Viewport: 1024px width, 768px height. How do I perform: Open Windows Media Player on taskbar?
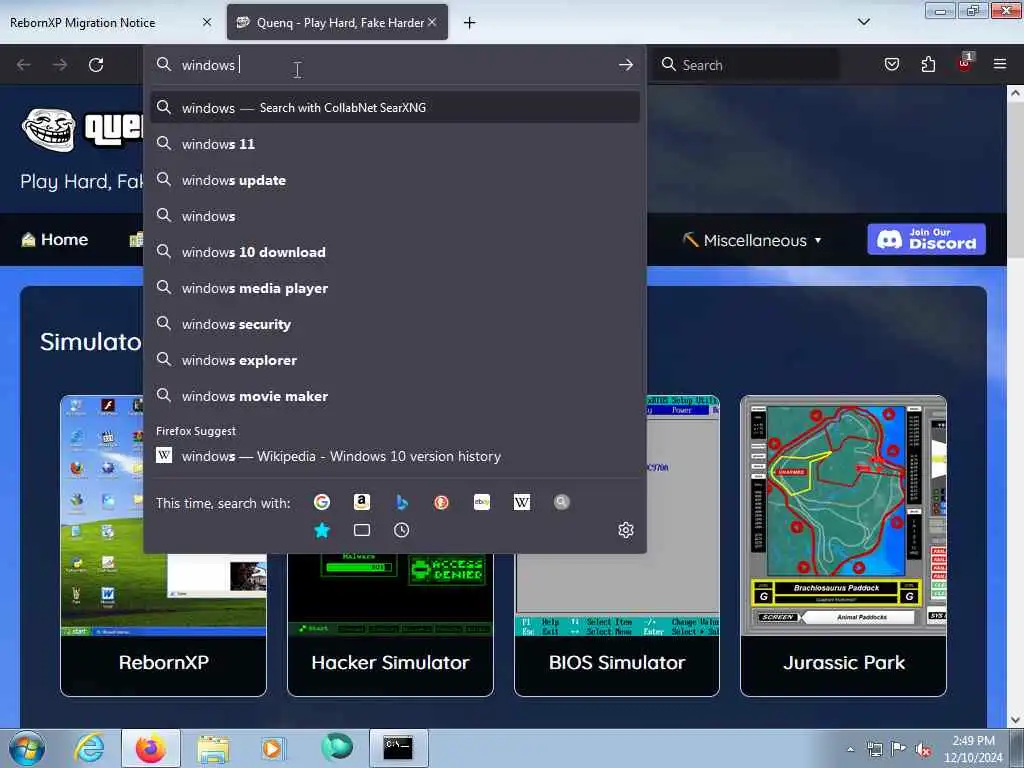(272, 748)
